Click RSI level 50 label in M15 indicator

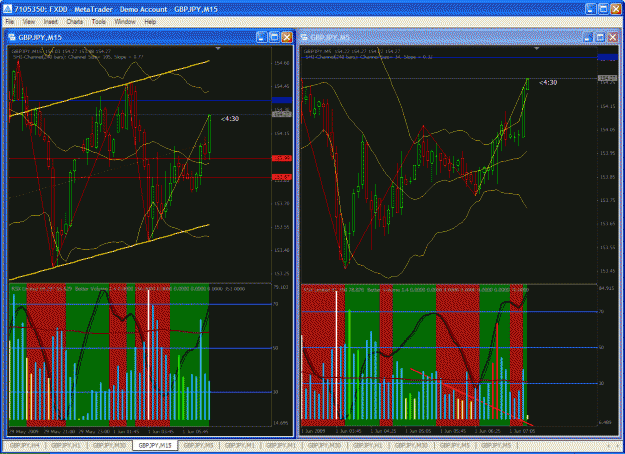point(275,348)
